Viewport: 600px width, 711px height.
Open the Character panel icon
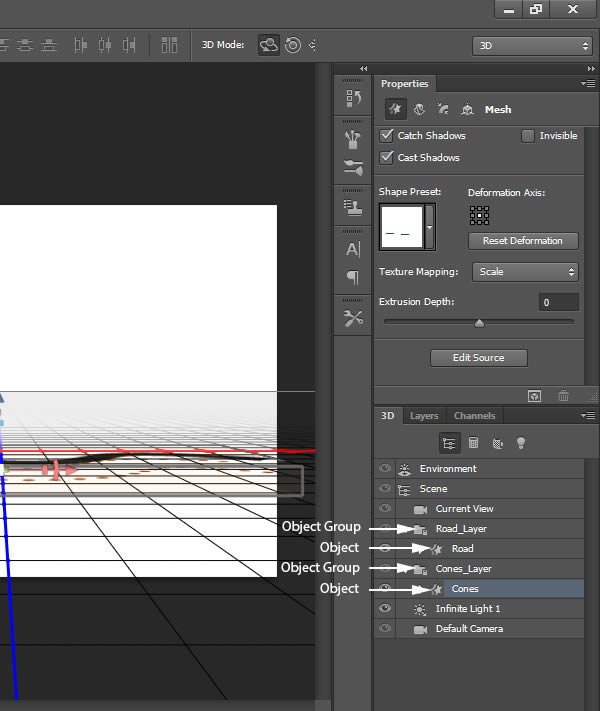click(353, 249)
